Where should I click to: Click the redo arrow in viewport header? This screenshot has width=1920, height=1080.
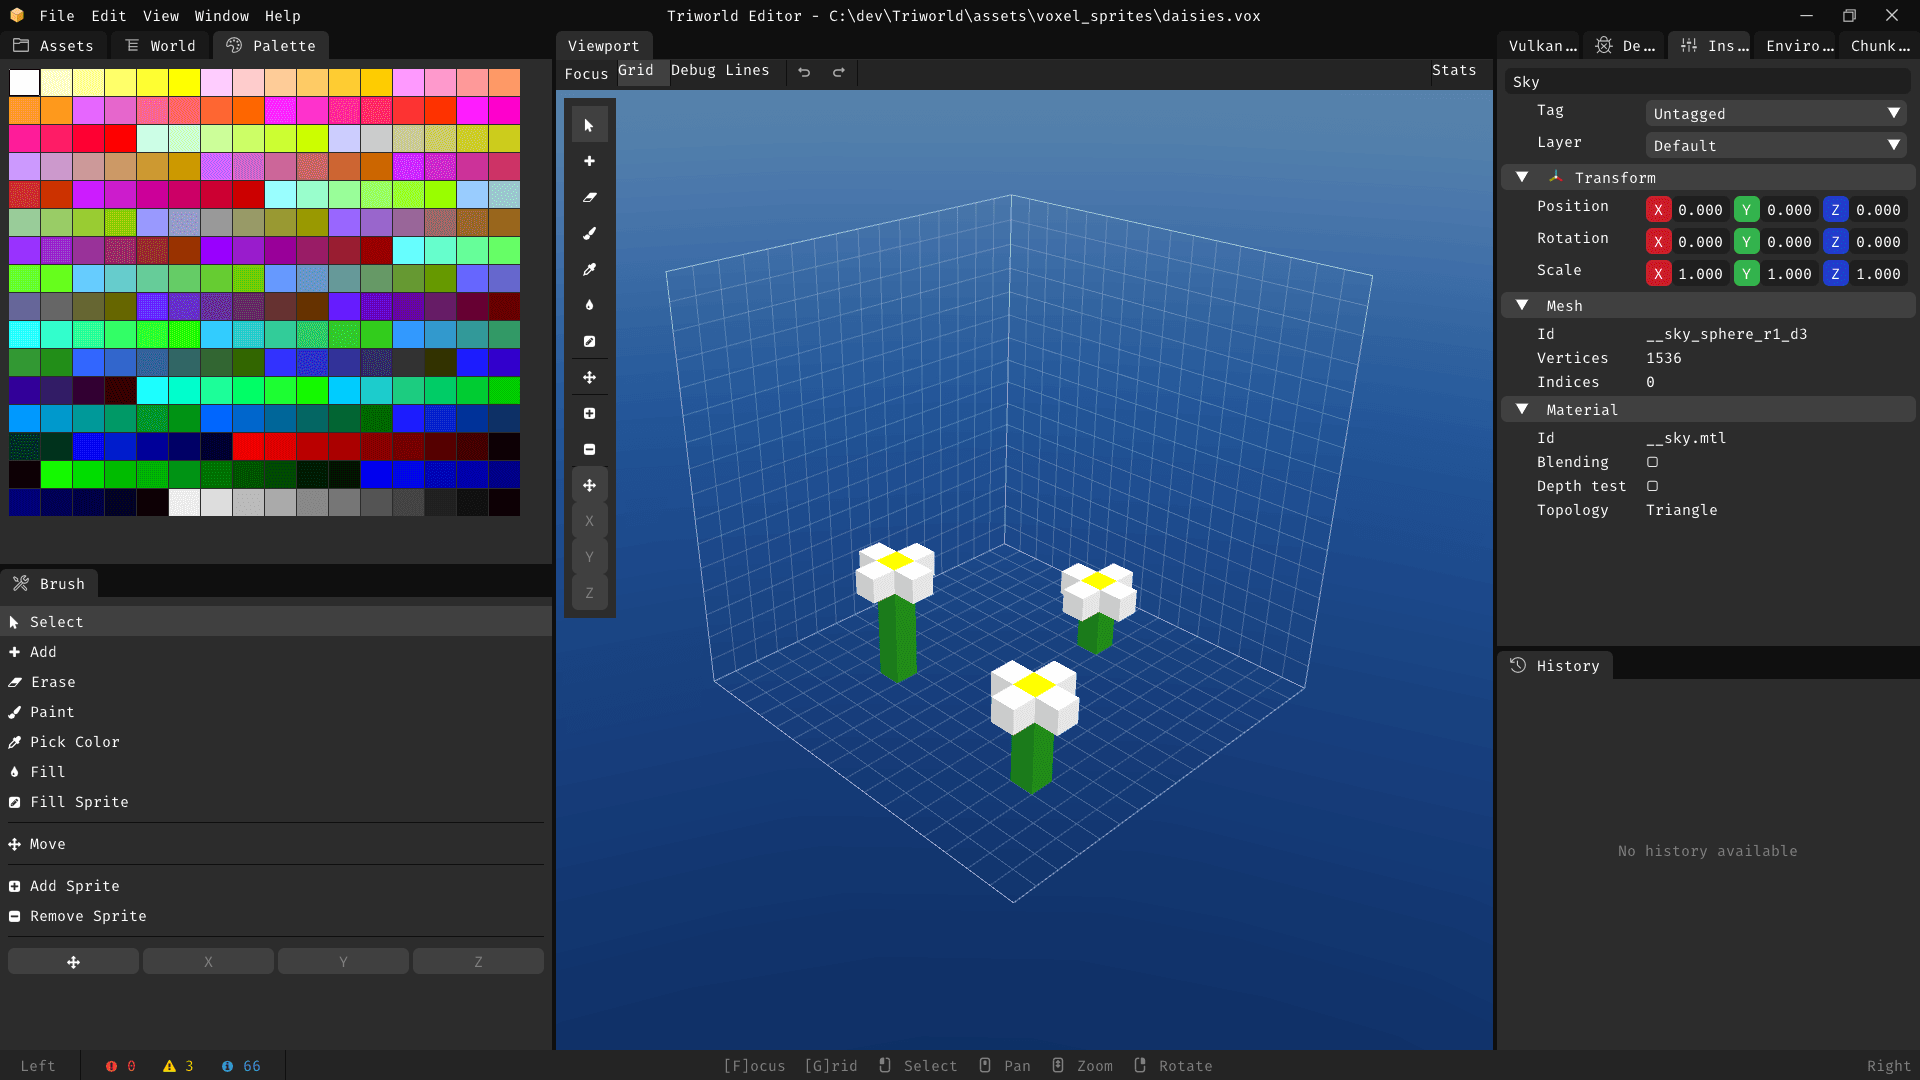839,72
